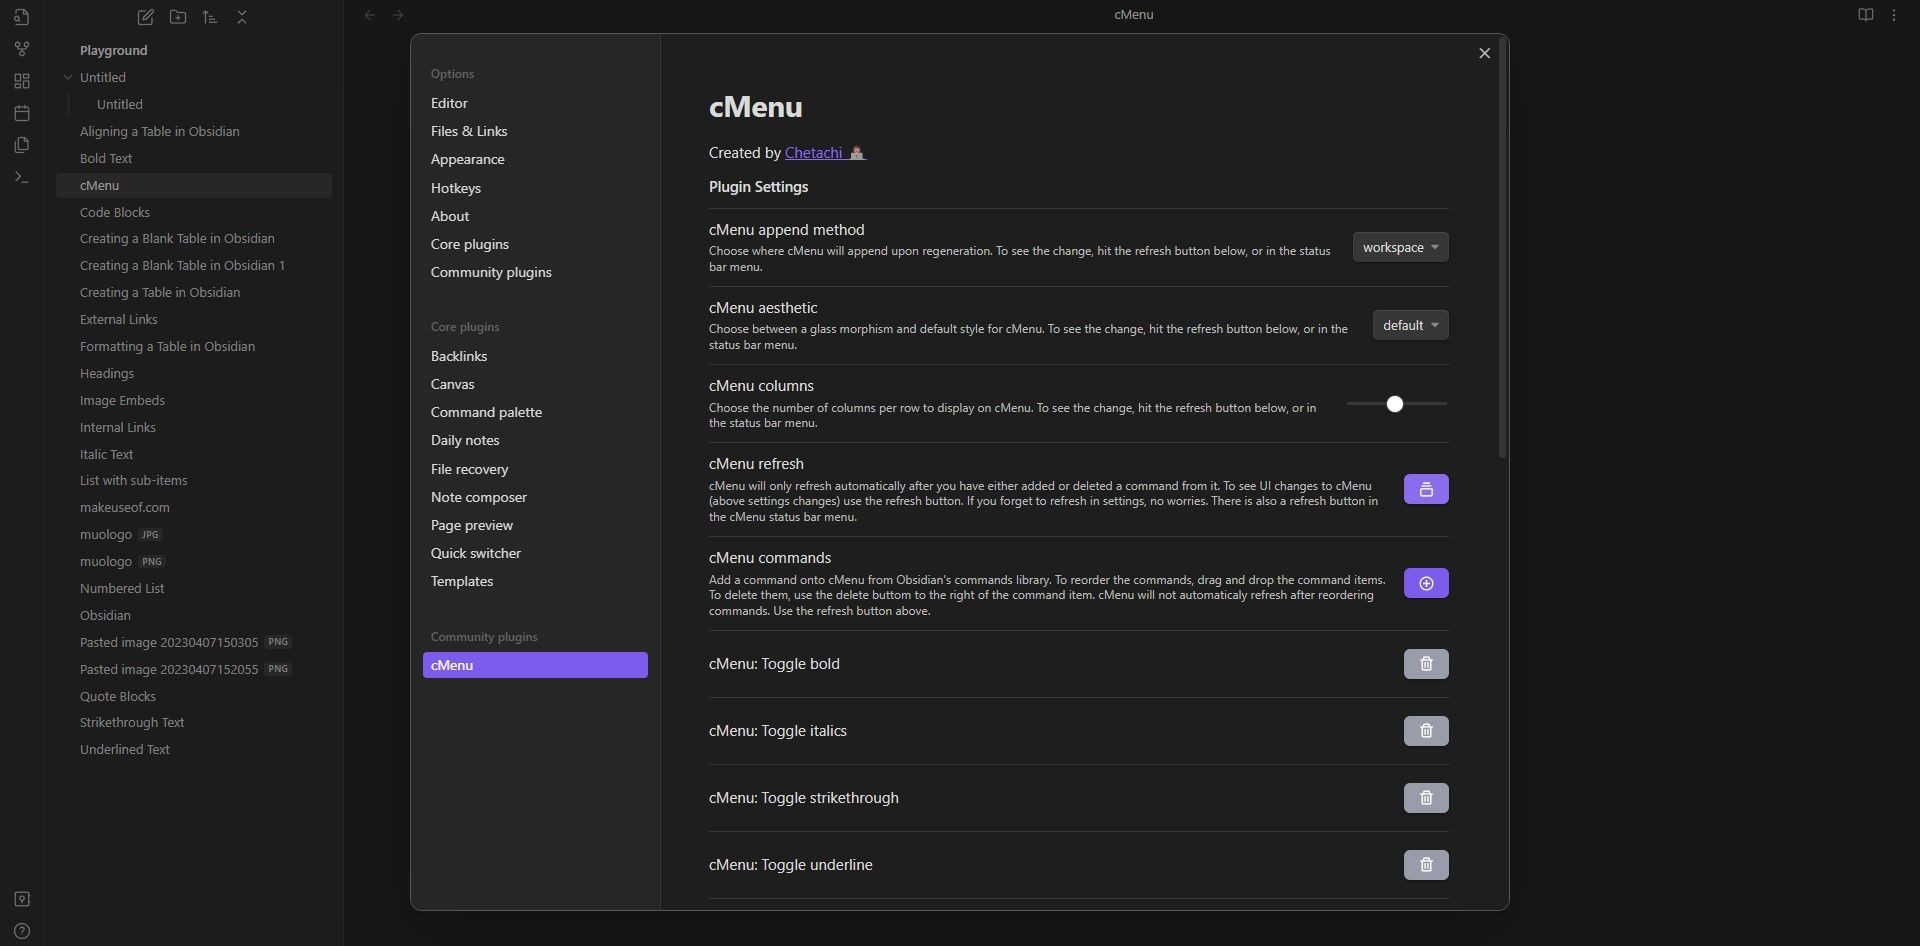Screen dimensions: 1920x946
Task: Click the insert template ribbon icon
Action: [x=22, y=145]
